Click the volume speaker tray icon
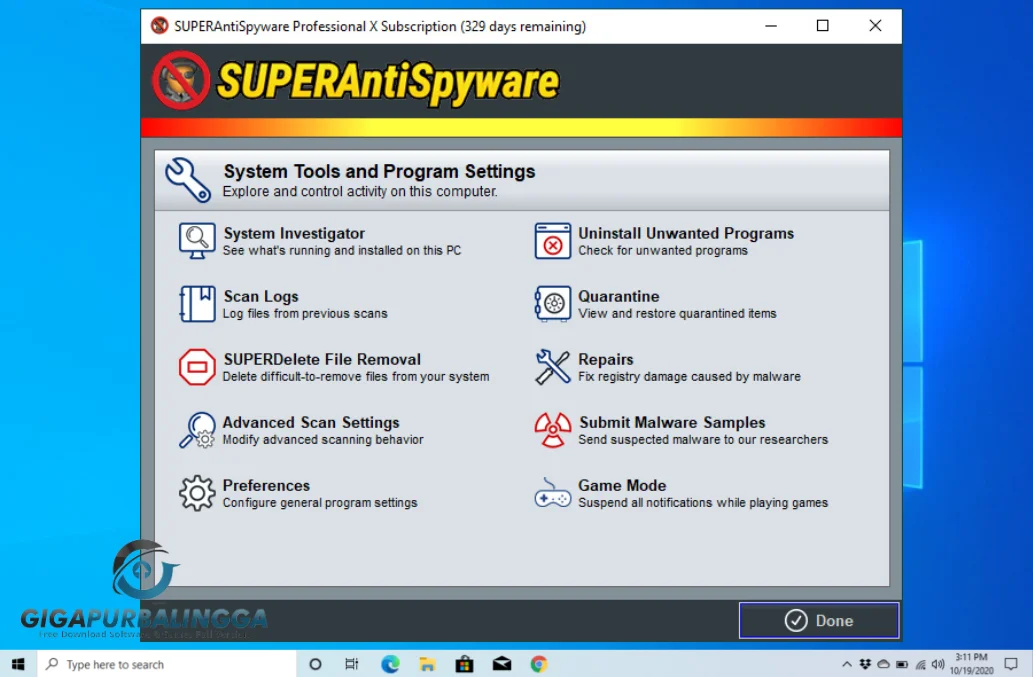The height and width of the screenshot is (677, 1033). tap(938, 664)
